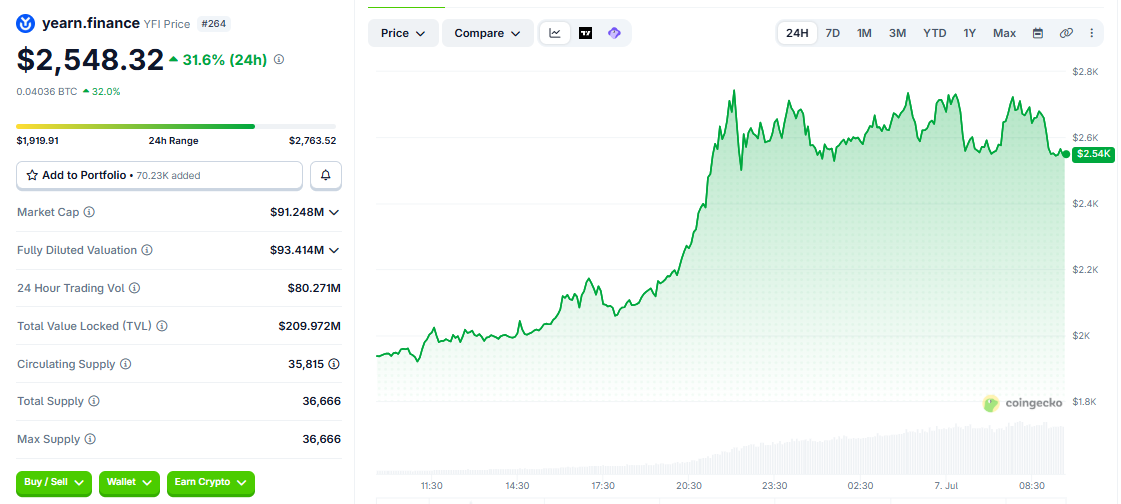Select the line chart view icon

click(x=555, y=33)
